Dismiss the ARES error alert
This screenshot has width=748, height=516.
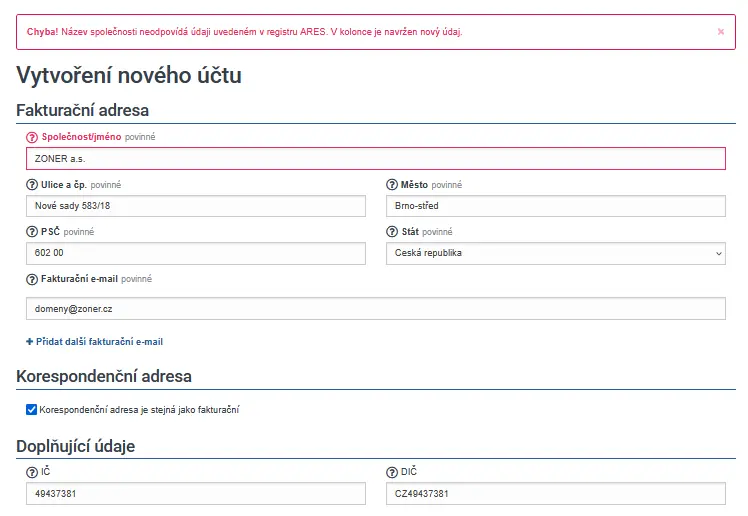[x=720, y=32]
